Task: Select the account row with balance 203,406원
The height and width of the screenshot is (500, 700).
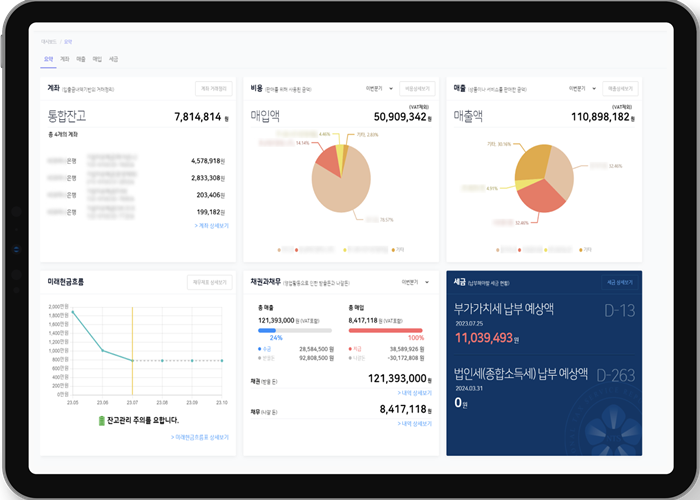Action: point(138,195)
